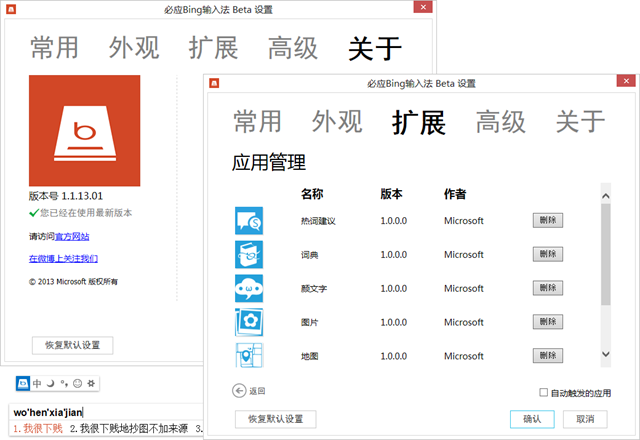Viewport: 640px width, 440px height.
Task: Click the 地图 name text
Action: click(x=310, y=356)
